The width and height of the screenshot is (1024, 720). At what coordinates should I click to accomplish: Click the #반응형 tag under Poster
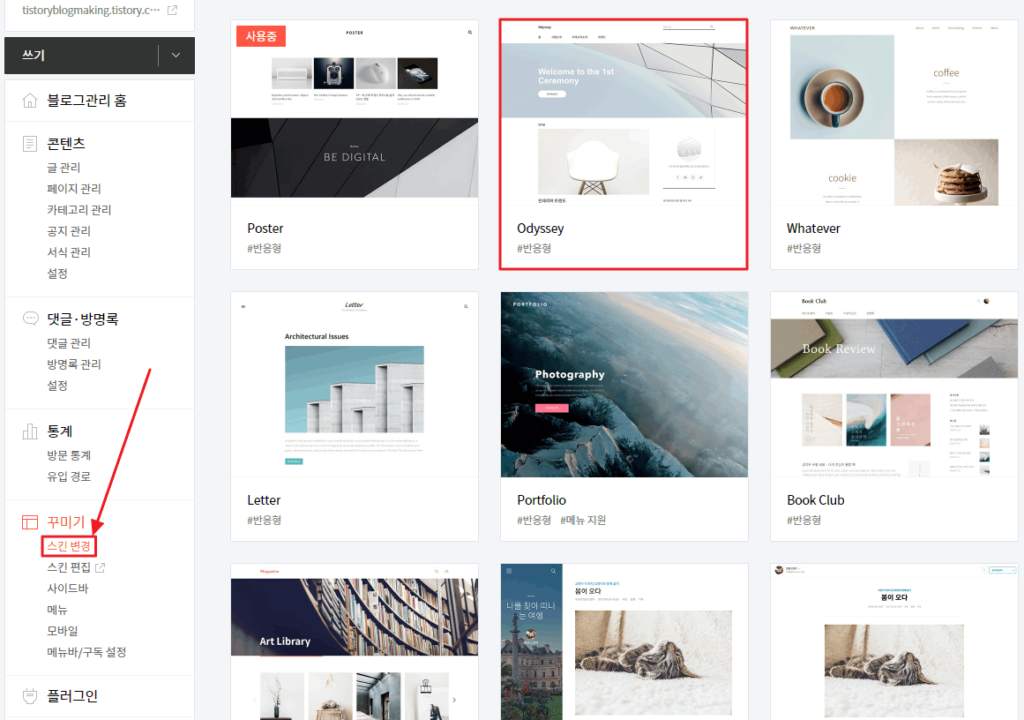click(264, 248)
